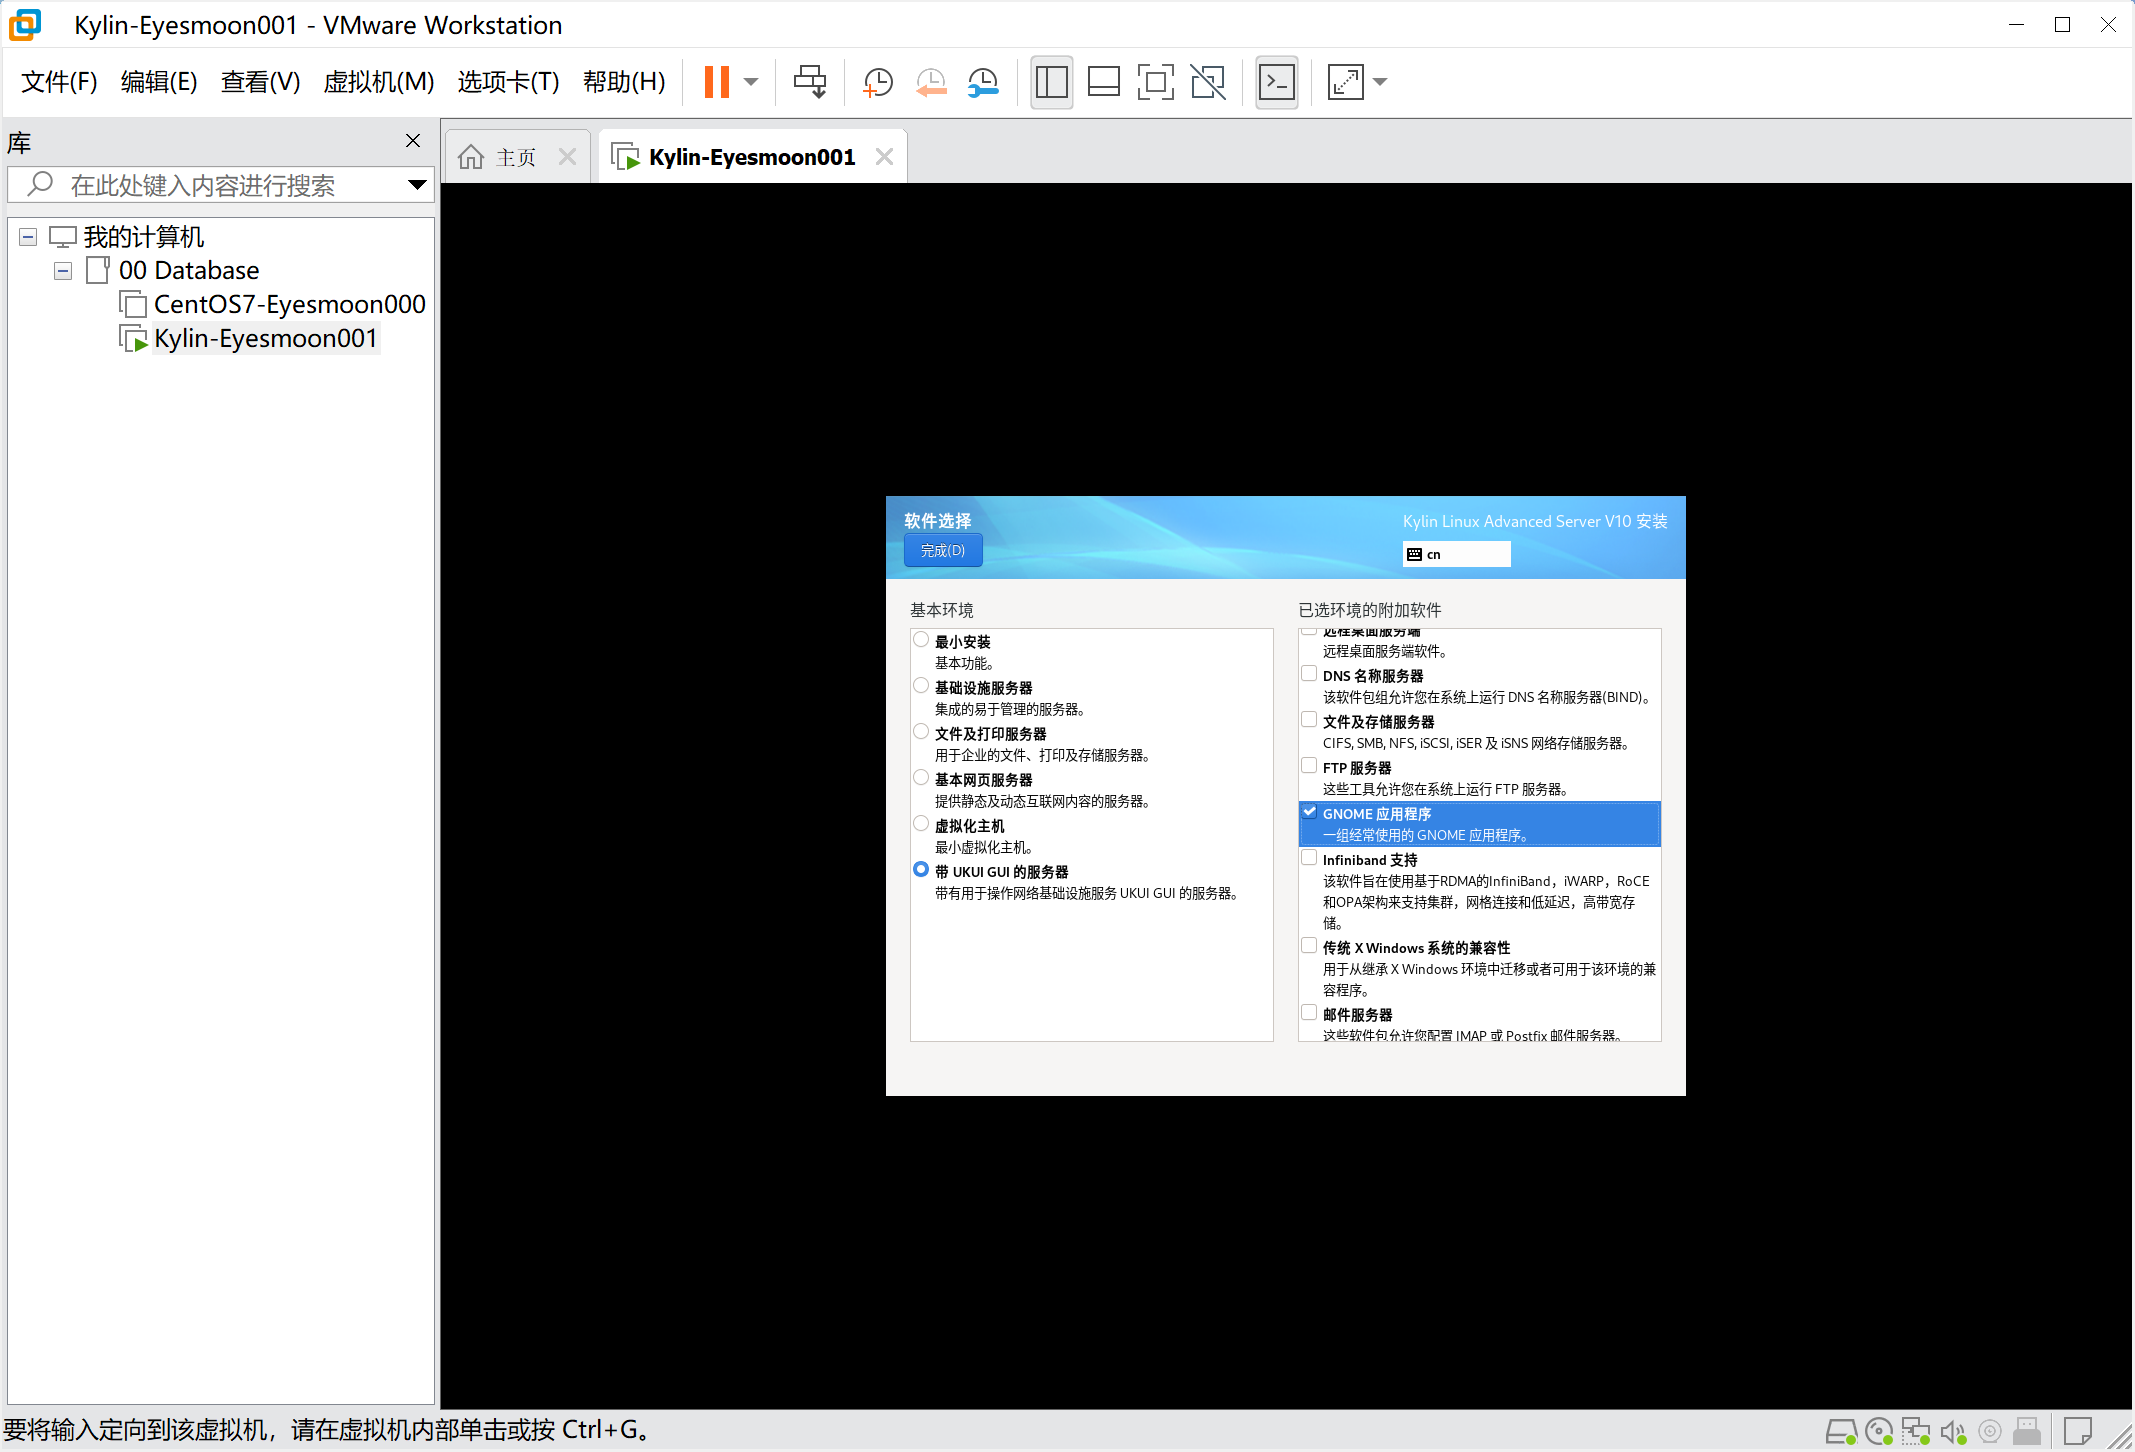The height and width of the screenshot is (1452, 2135).
Task: Select the 最小安装 radio option
Action: pyautogui.click(x=921, y=640)
